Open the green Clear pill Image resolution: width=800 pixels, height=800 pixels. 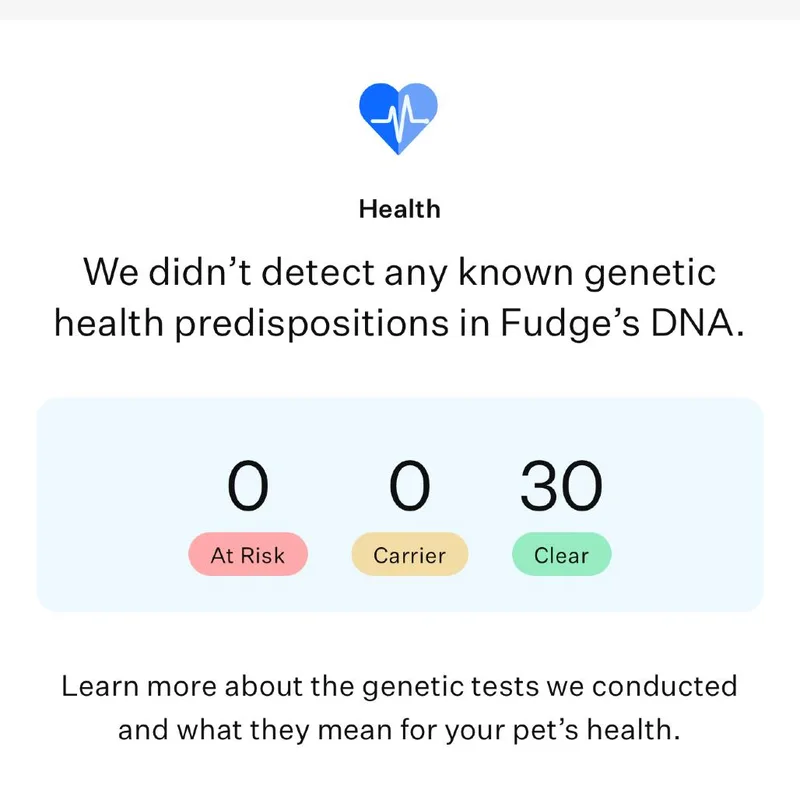[562, 554]
